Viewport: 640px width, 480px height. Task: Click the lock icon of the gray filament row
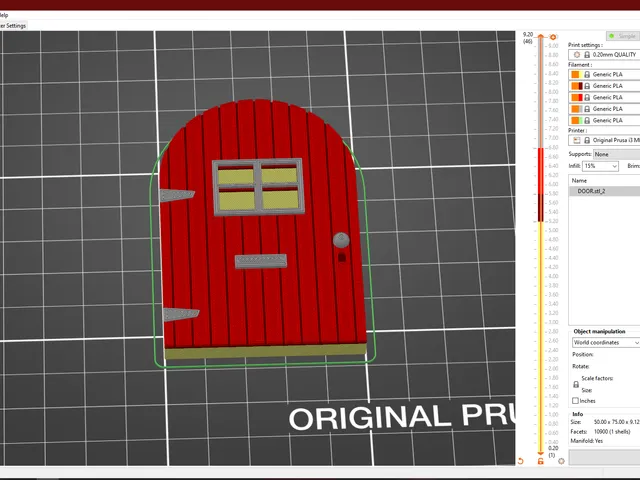click(587, 109)
